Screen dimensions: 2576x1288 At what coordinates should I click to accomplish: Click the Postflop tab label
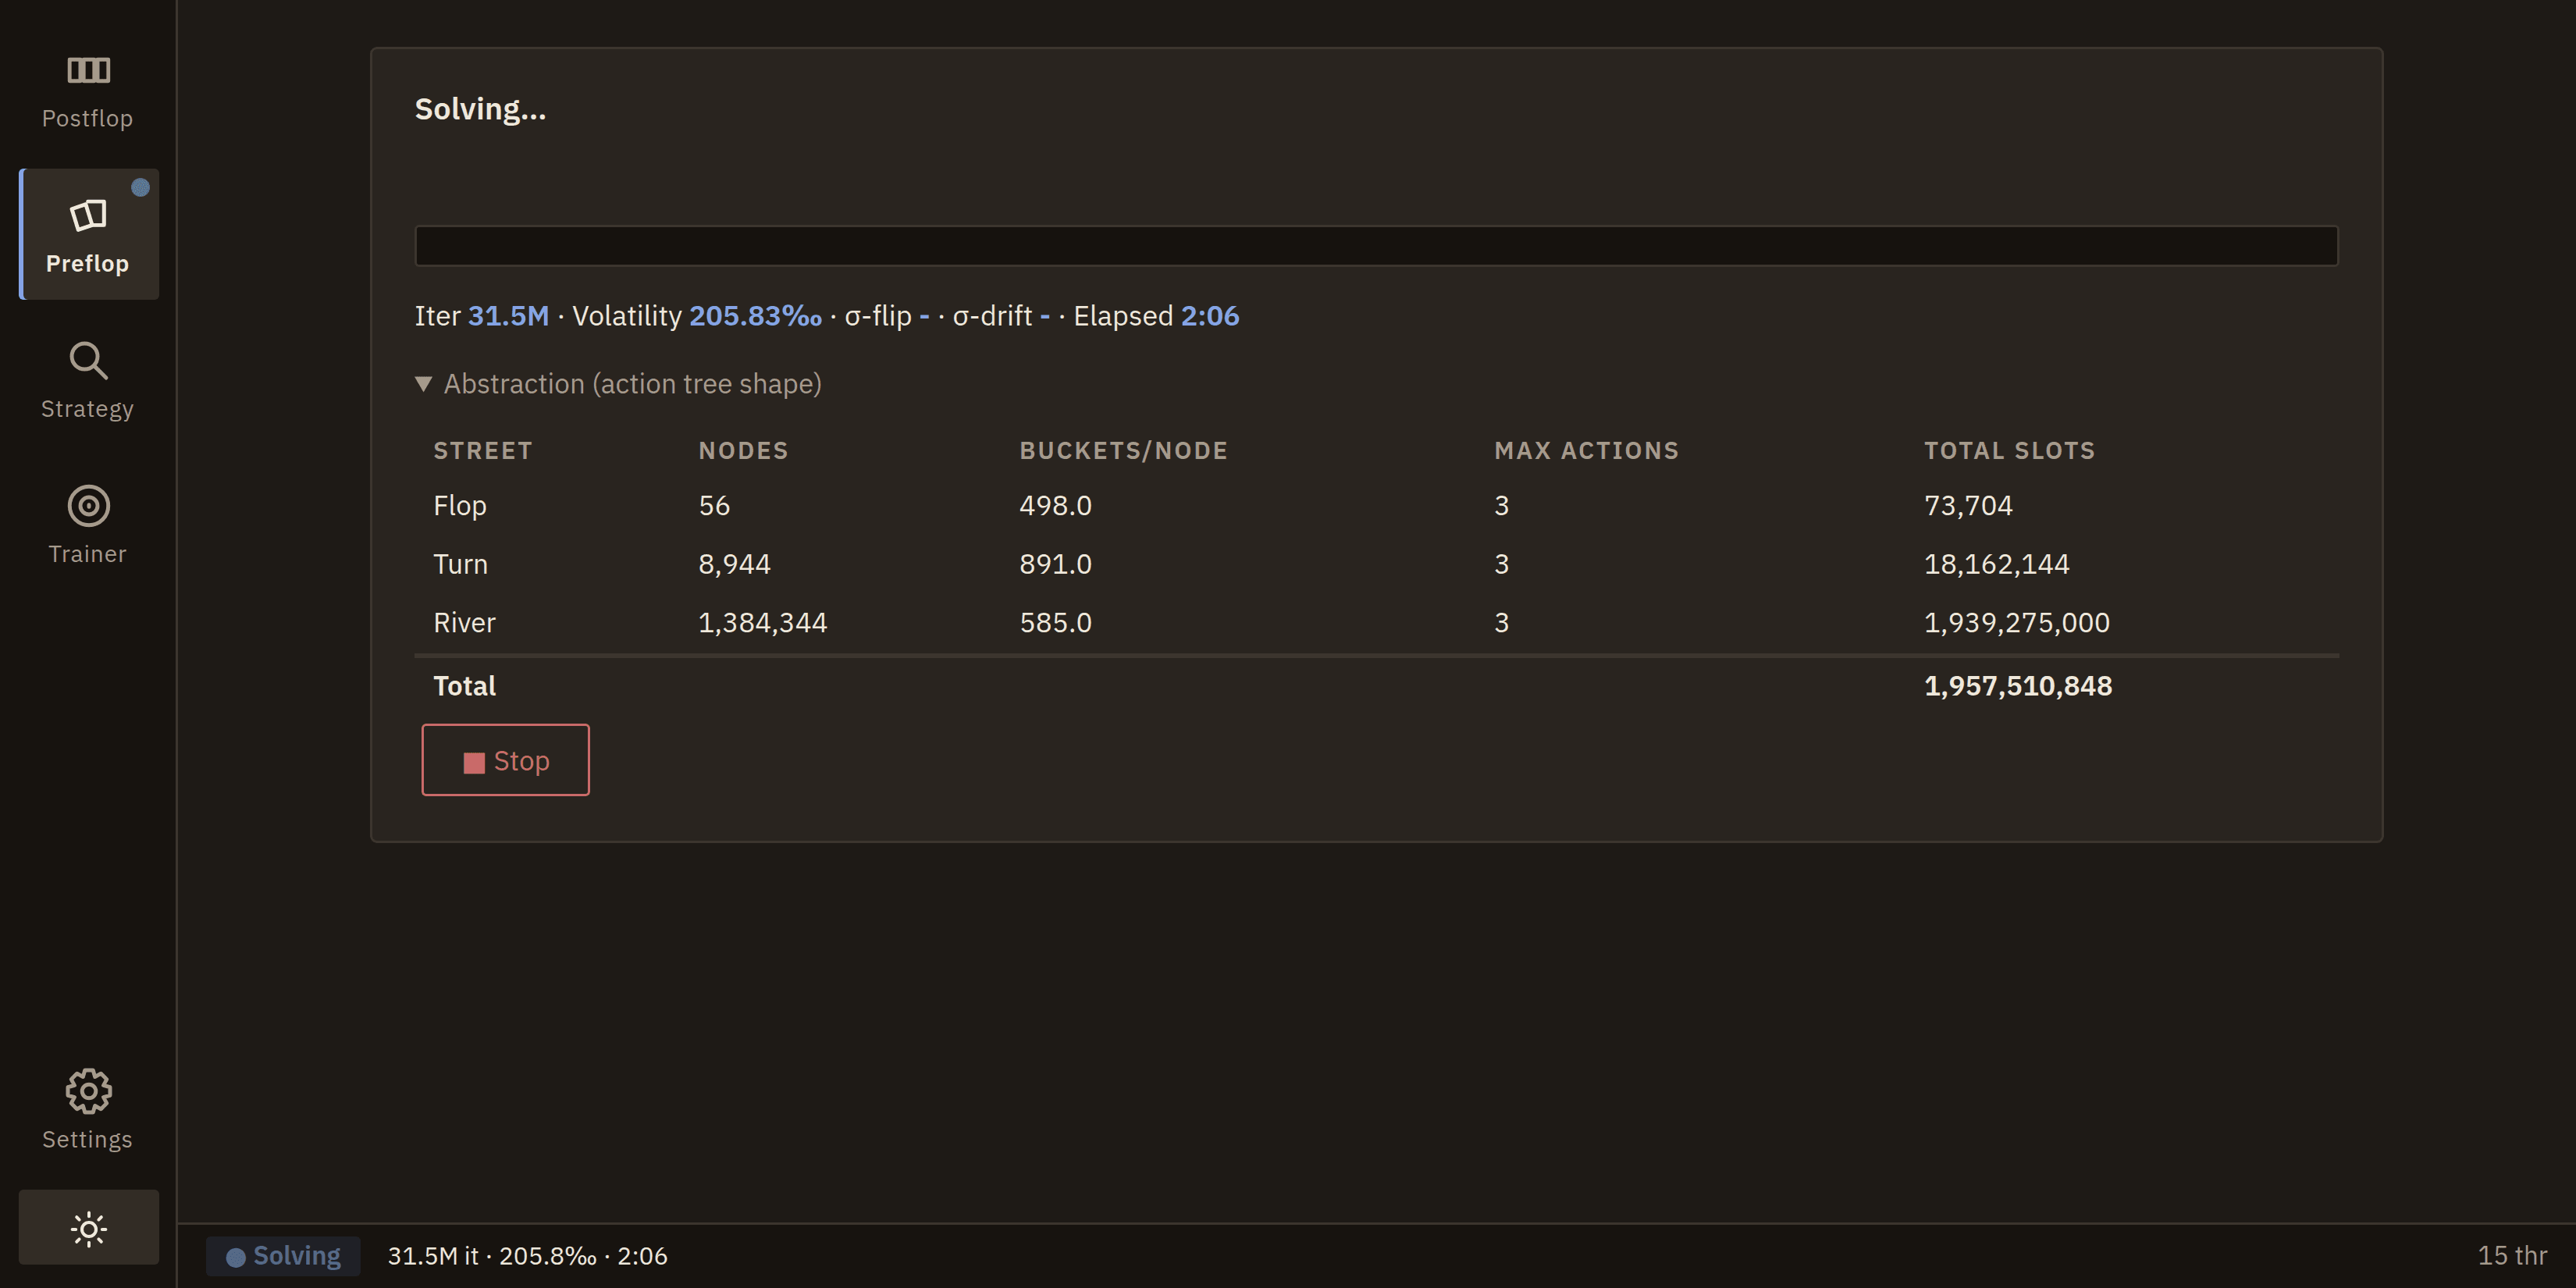click(87, 118)
